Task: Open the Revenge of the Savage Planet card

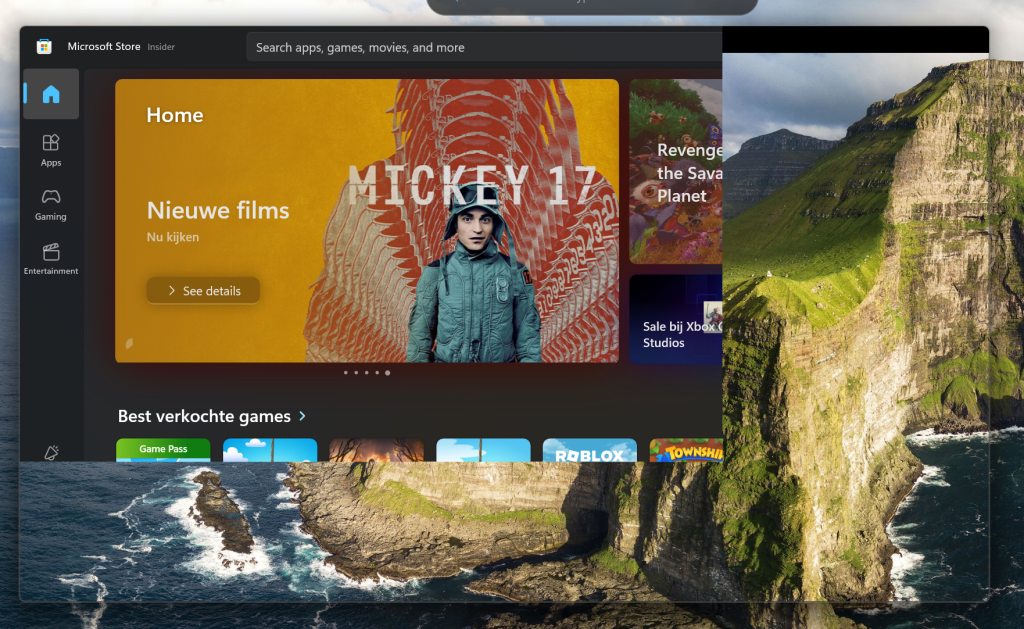Action: (676, 171)
